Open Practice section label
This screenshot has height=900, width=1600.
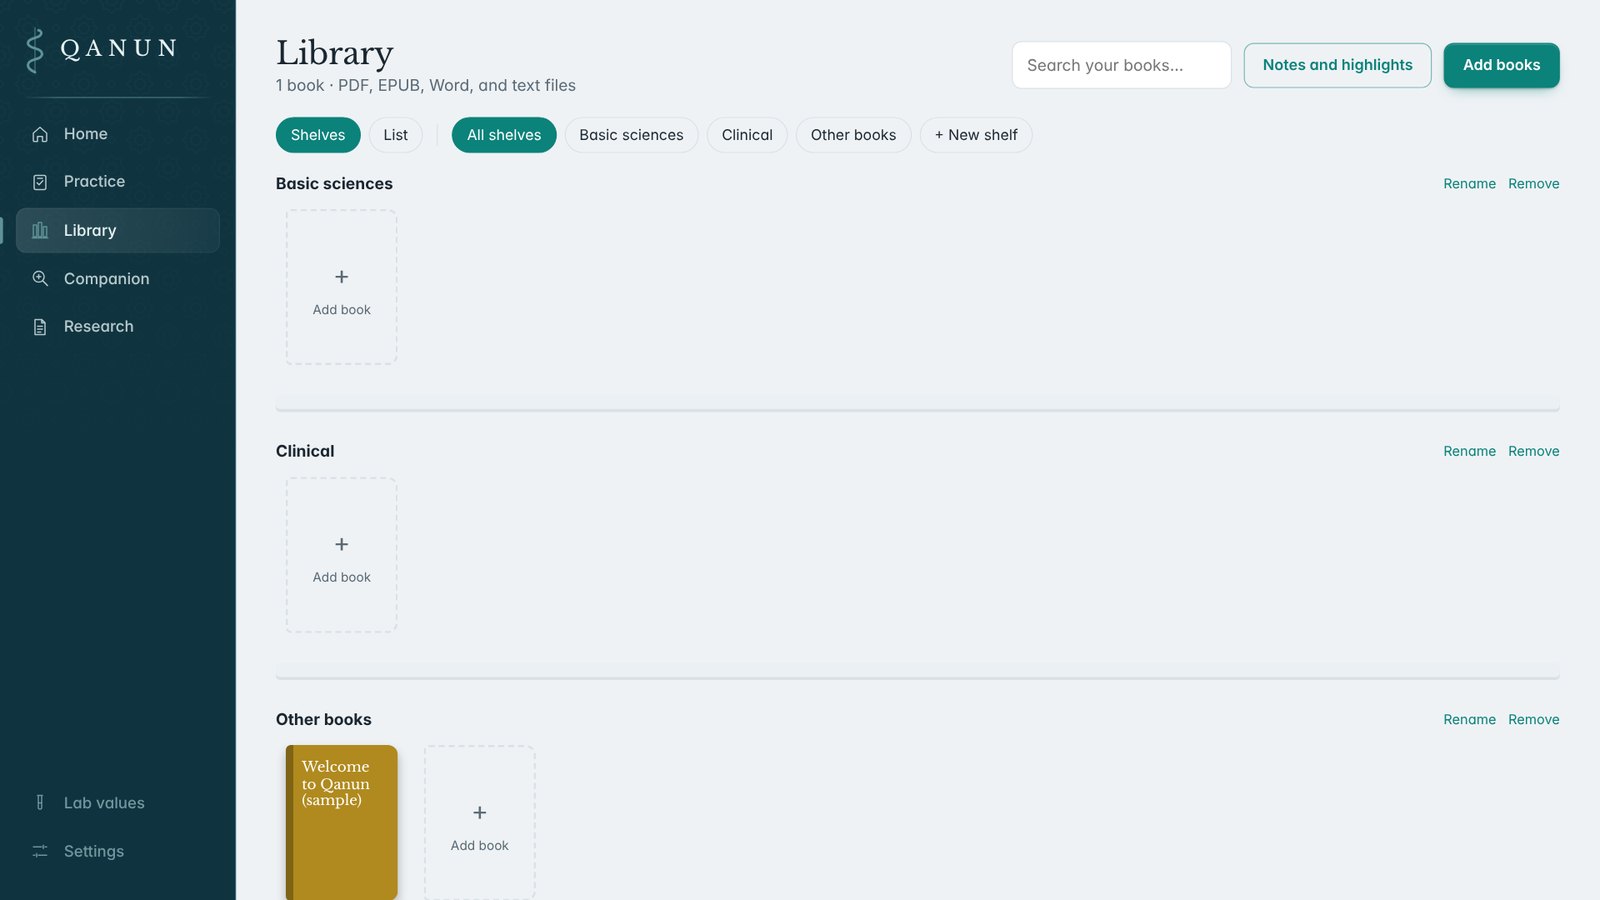[x=94, y=182]
